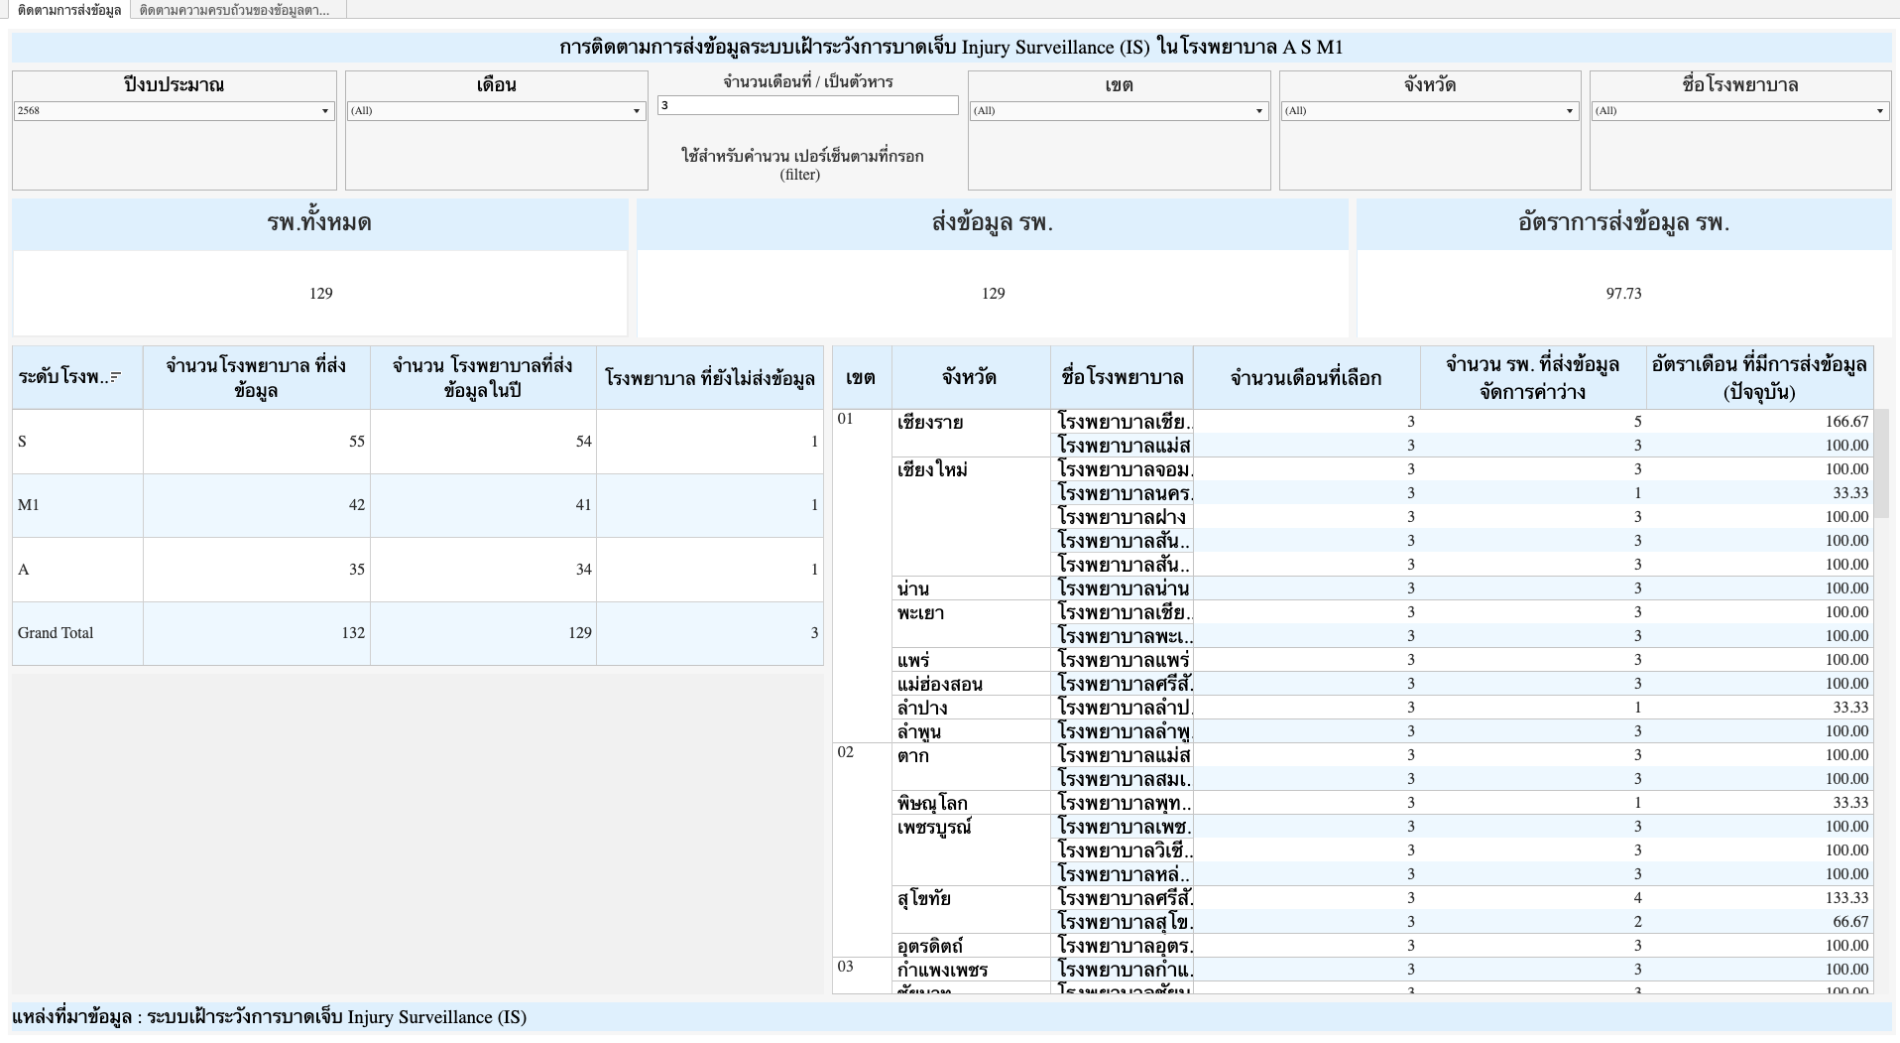Image resolution: width=1900 pixels, height=1043 pixels.
Task: Click the rate value 133.33
Action: point(1847,898)
